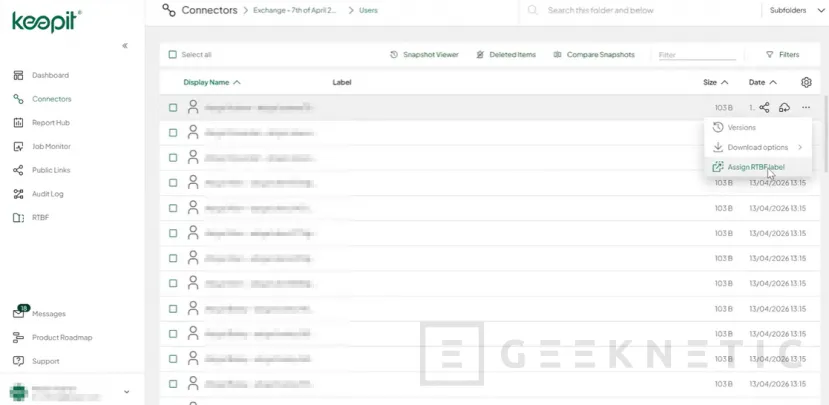The height and width of the screenshot is (405, 829).
Task: Open Compare Snapshots
Action: 594,54
